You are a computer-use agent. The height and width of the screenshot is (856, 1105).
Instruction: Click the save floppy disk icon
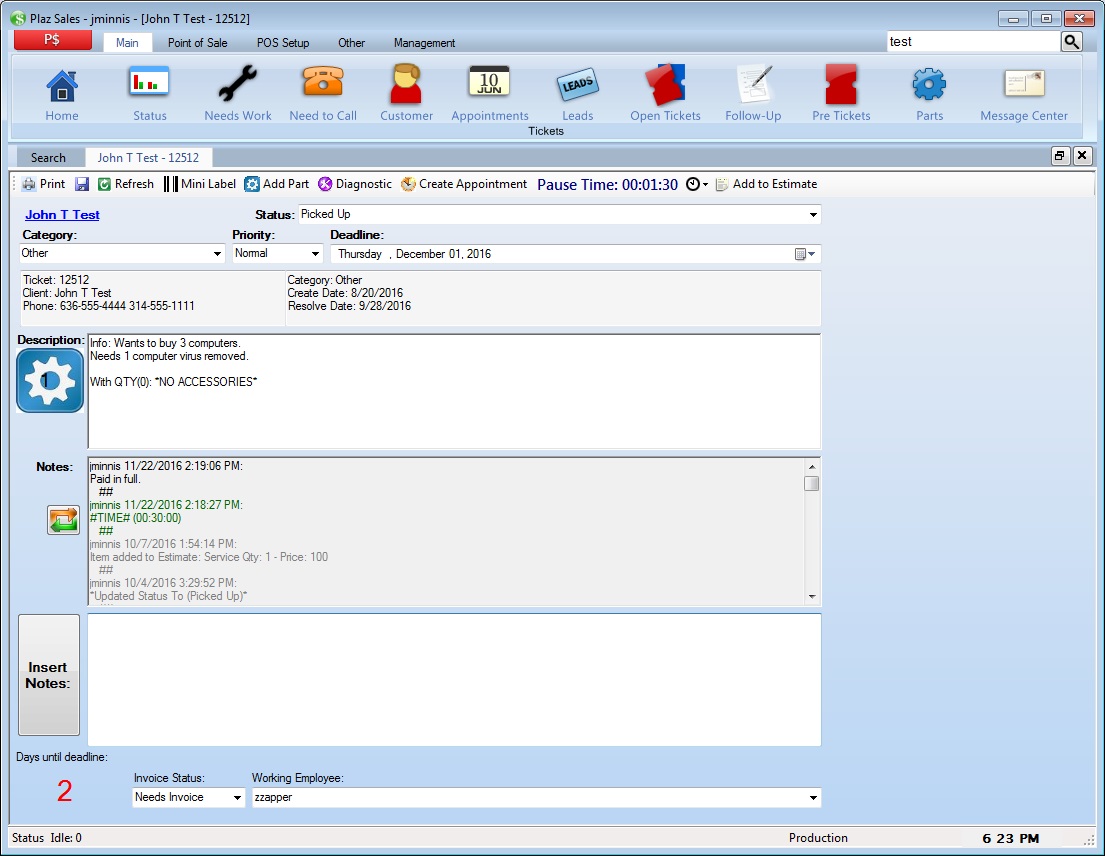tap(82, 184)
